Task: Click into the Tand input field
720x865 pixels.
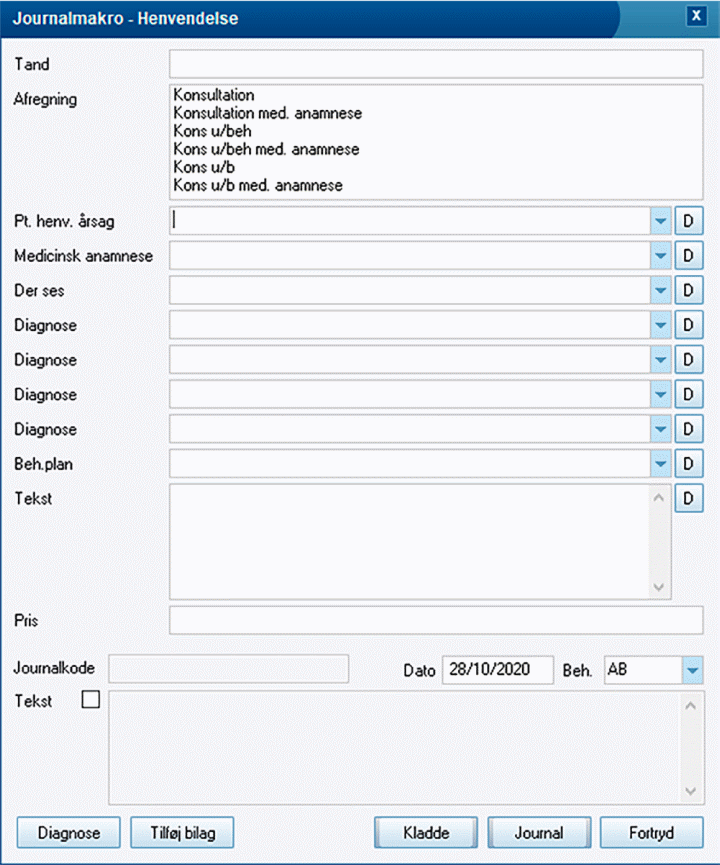Action: [x=436, y=64]
